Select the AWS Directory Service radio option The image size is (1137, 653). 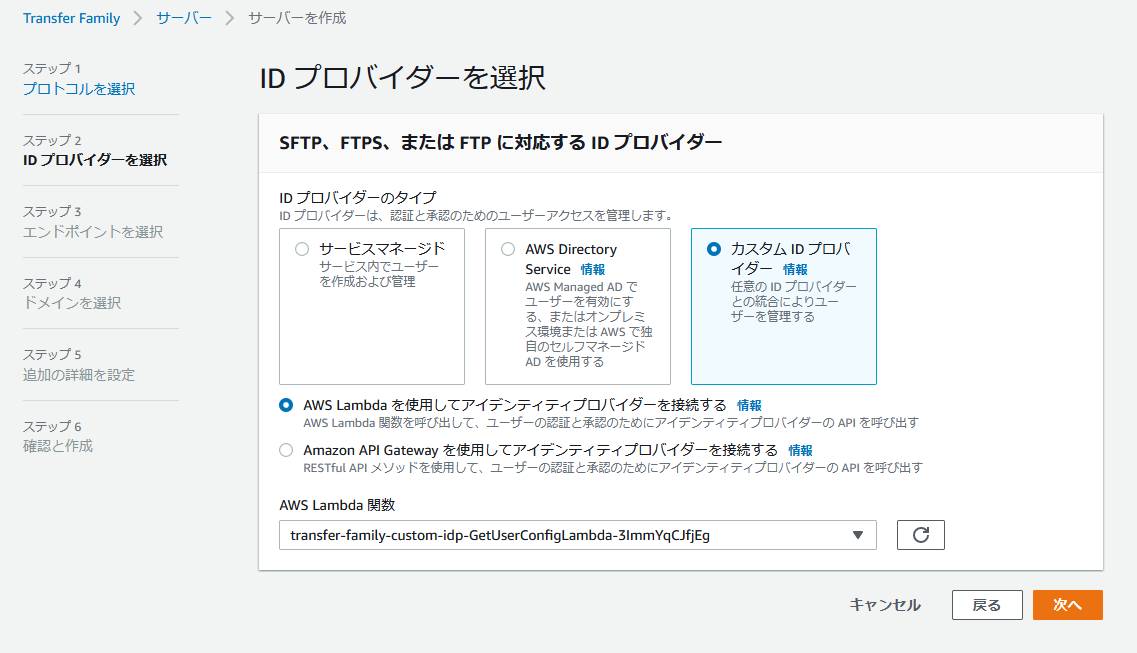(x=508, y=249)
